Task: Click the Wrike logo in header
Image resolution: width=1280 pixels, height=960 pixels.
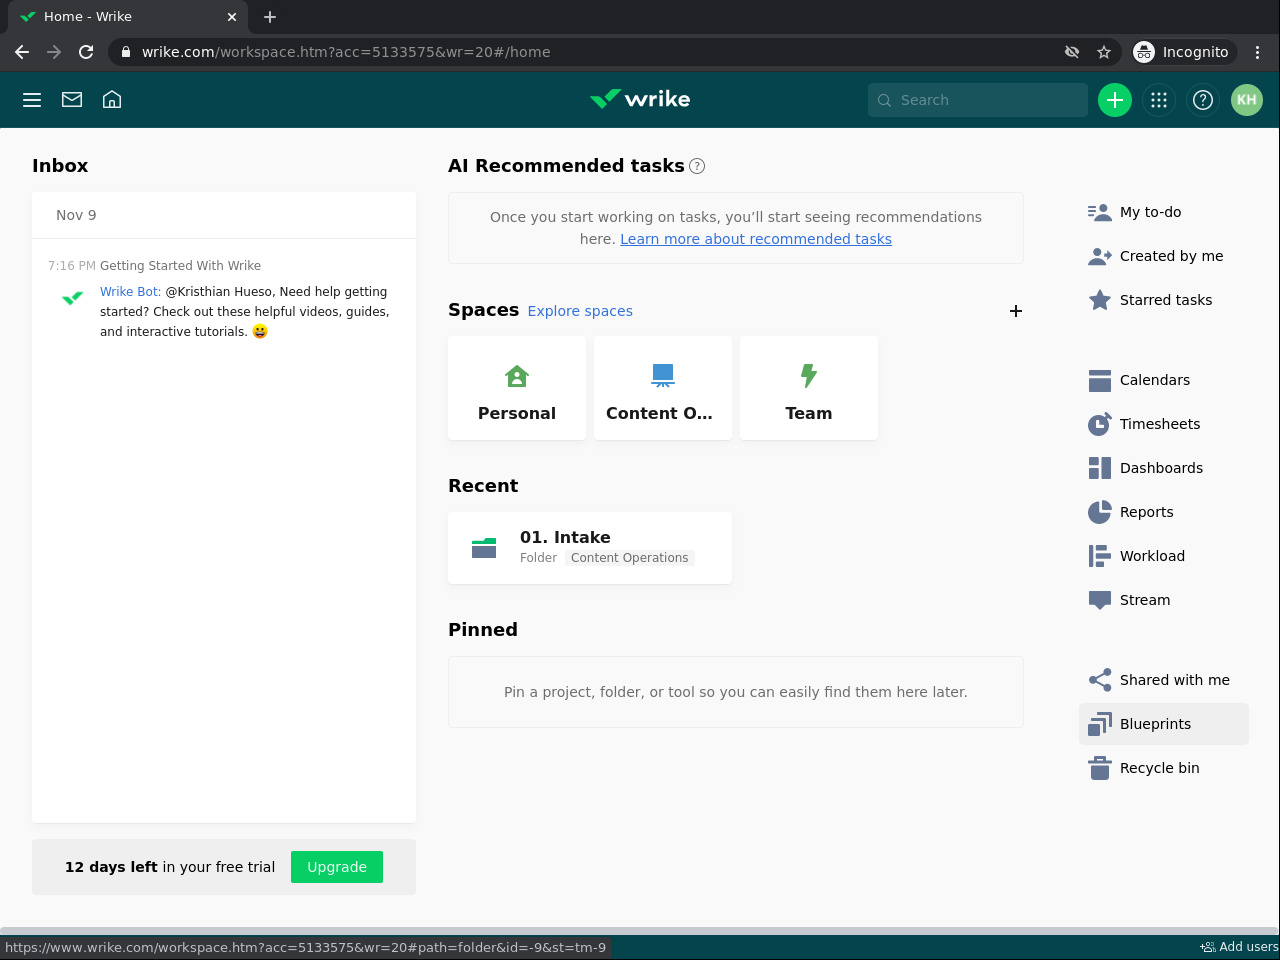Action: 640,99
